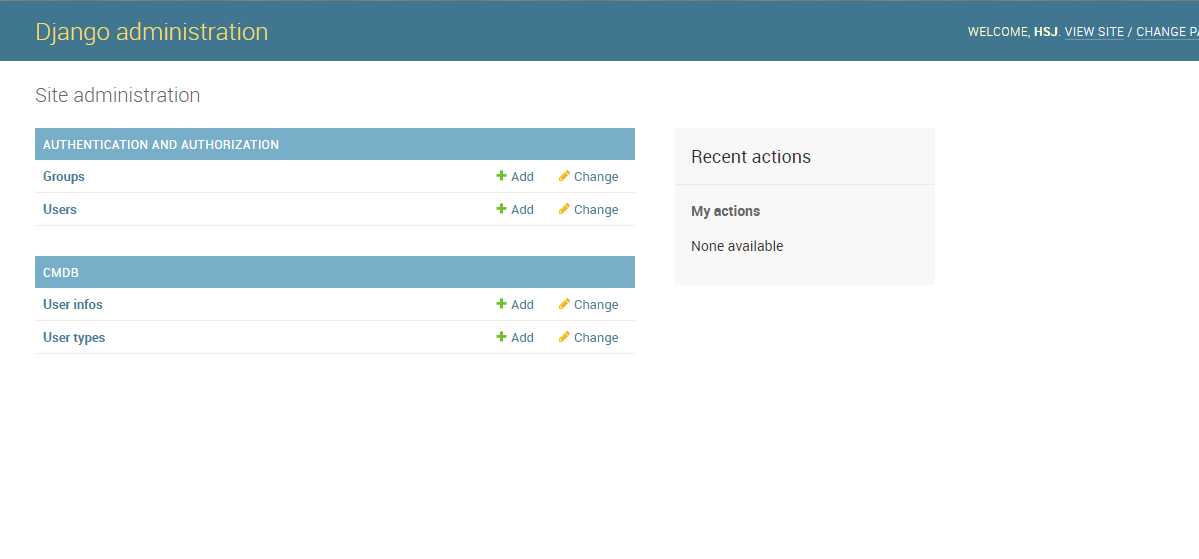This screenshot has width=1199, height=559.
Task: Click the HSJ username in header
Action: pyautogui.click(x=1045, y=32)
